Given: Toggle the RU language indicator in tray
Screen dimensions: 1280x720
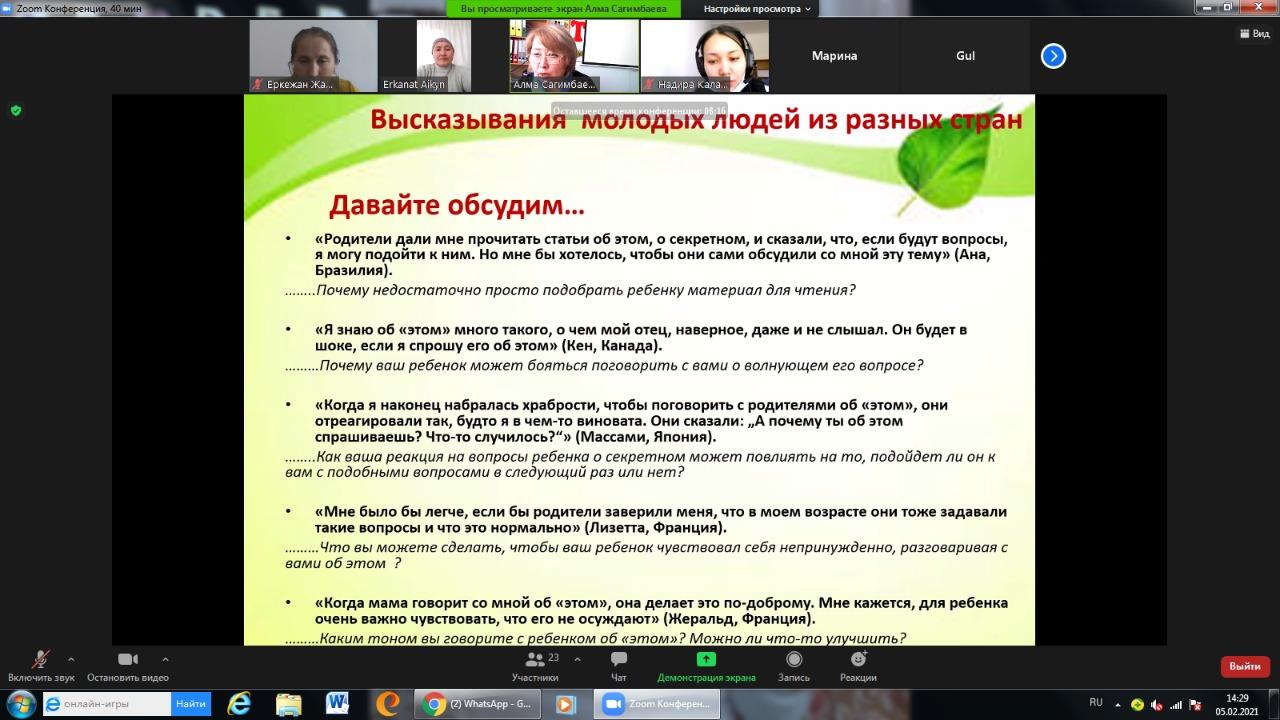Looking at the screenshot, I should 1096,702.
